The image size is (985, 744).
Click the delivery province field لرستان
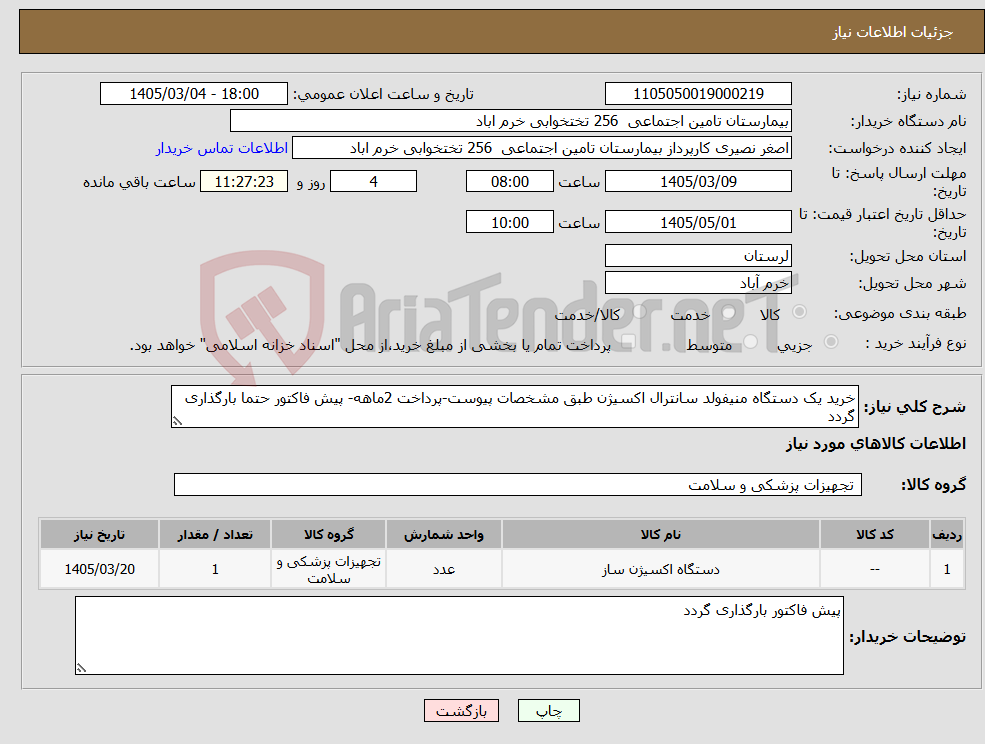click(x=698, y=256)
